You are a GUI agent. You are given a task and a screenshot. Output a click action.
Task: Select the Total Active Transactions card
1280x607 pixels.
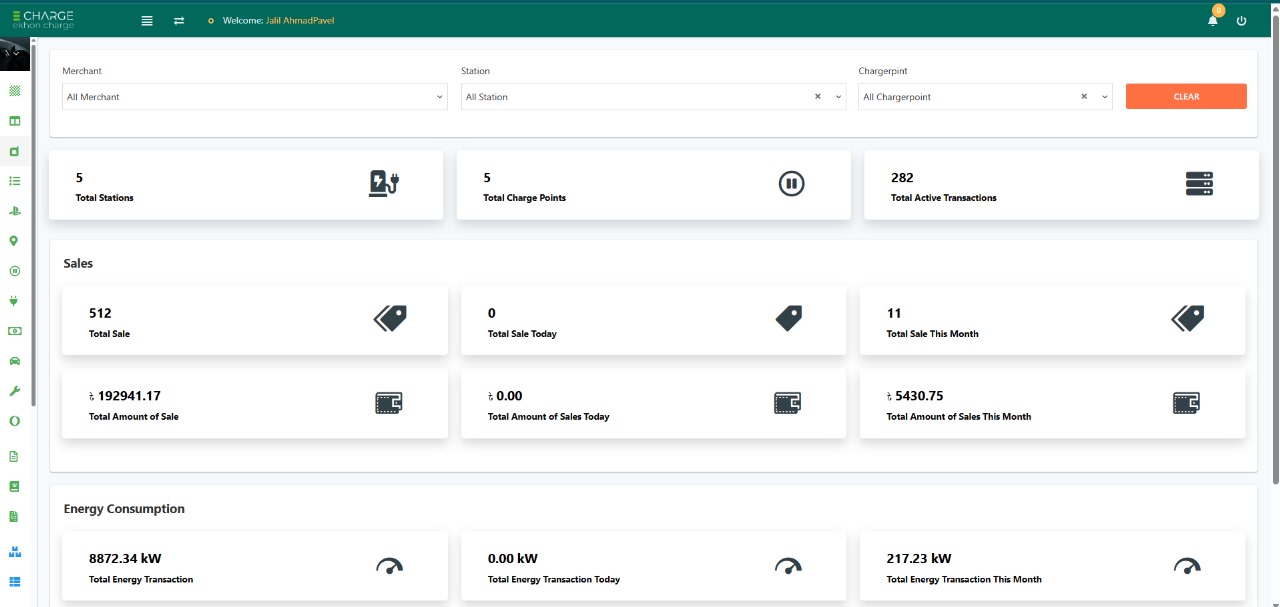1060,185
